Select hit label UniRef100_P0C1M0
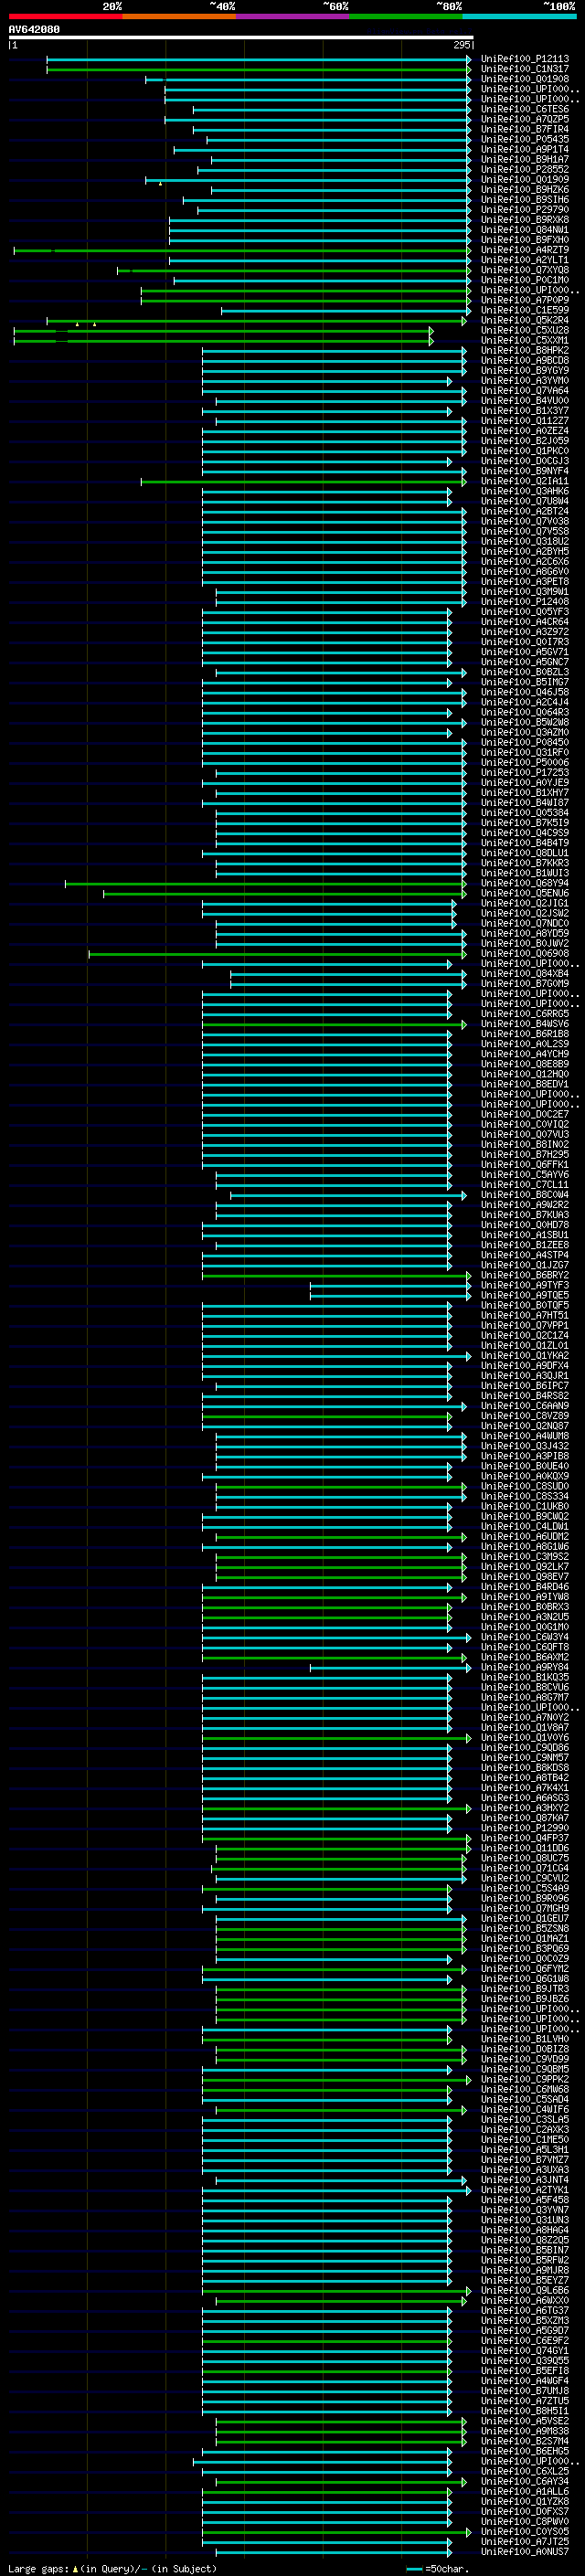The height and width of the screenshot is (2576, 585). click(x=525, y=280)
